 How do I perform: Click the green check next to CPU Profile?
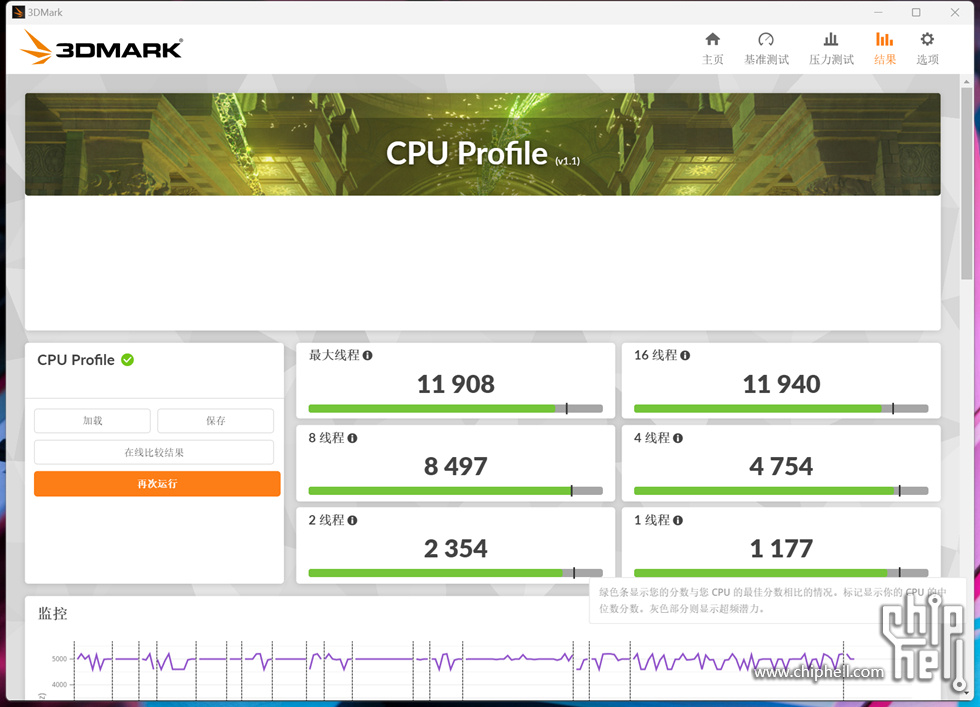click(x=128, y=360)
